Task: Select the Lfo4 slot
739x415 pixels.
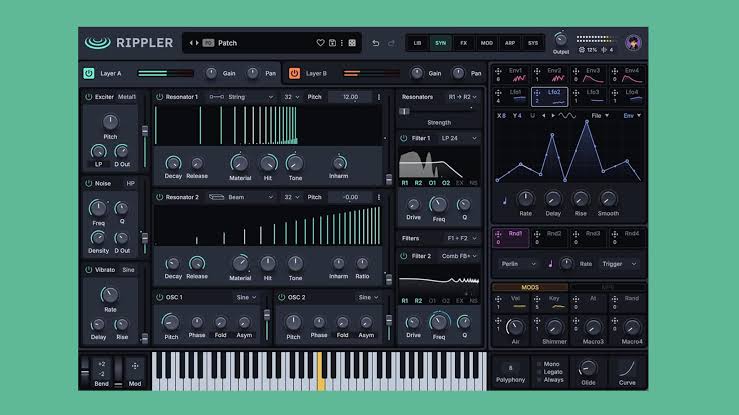Action: pos(628,96)
